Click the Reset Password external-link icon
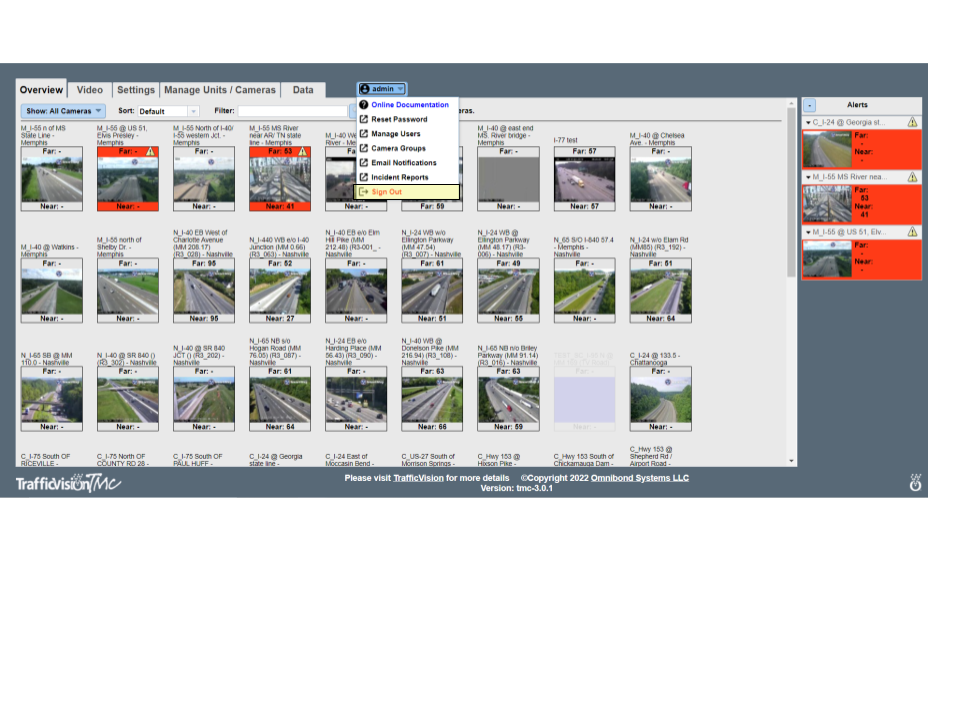The image size is (960, 720). pyautogui.click(x=364, y=119)
